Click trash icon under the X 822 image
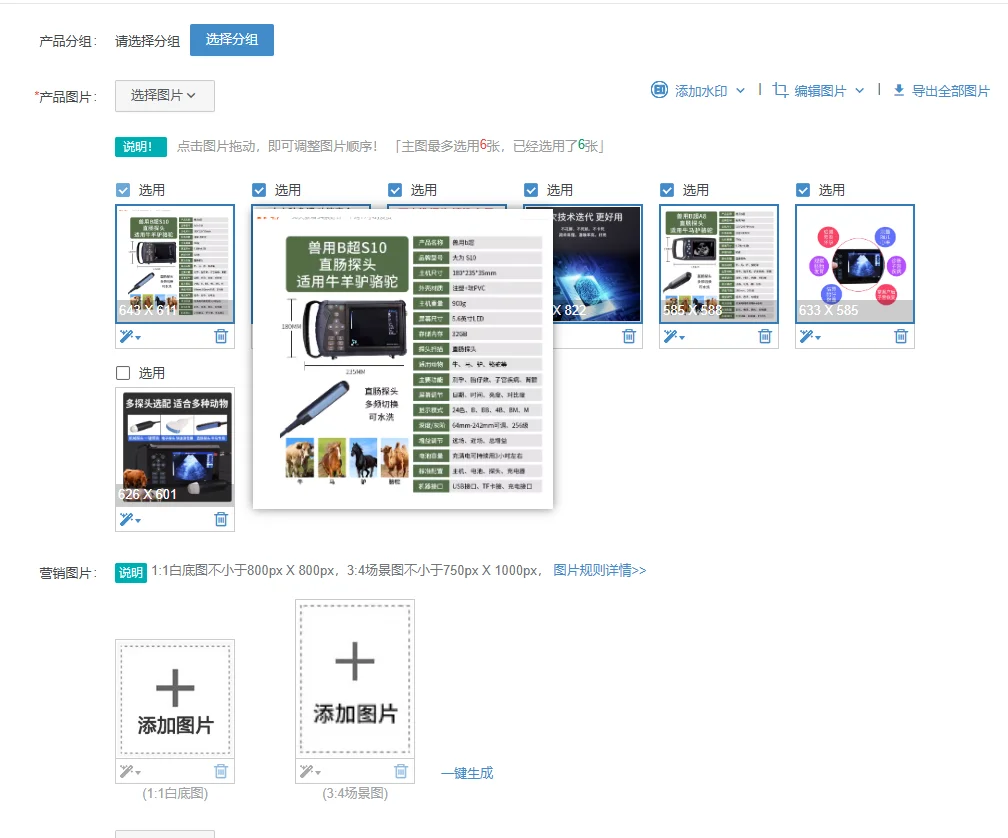Viewport: 1008px width, 838px height. coord(629,336)
